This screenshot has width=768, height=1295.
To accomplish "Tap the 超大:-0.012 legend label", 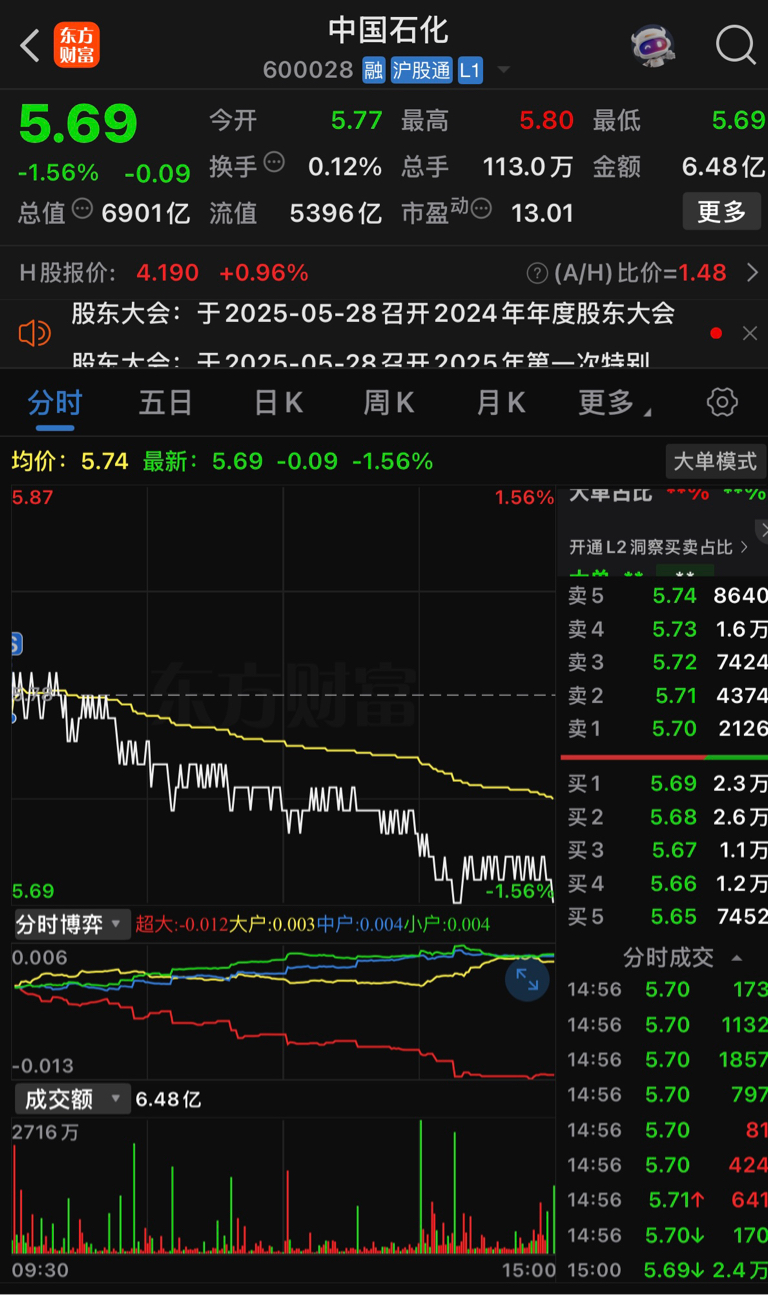I will [181, 924].
